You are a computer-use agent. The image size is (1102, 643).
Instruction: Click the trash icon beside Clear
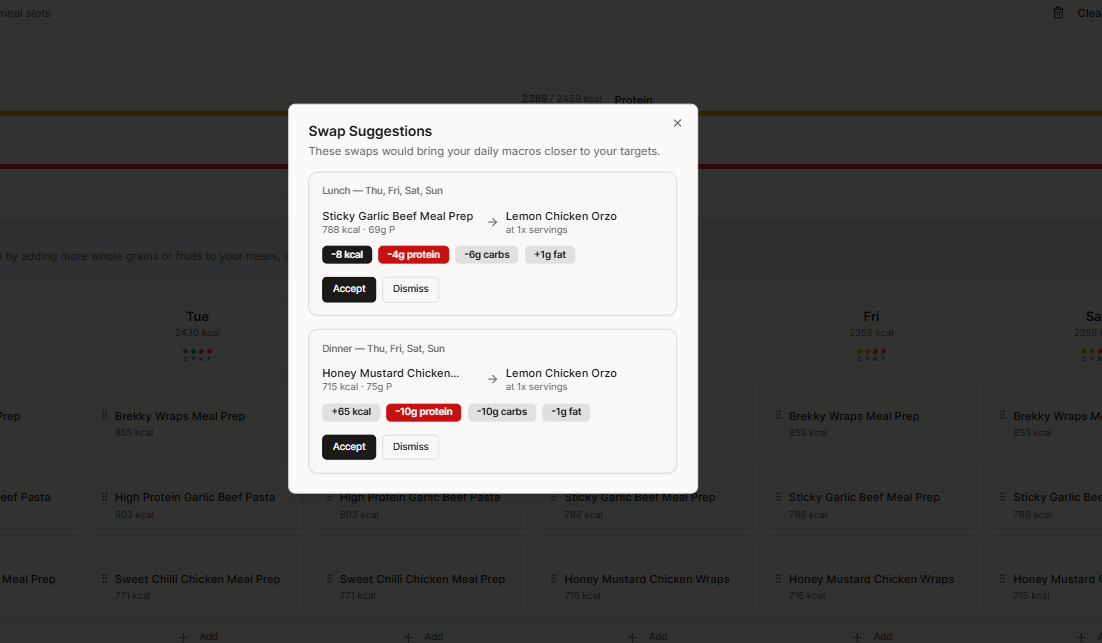(x=1058, y=13)
